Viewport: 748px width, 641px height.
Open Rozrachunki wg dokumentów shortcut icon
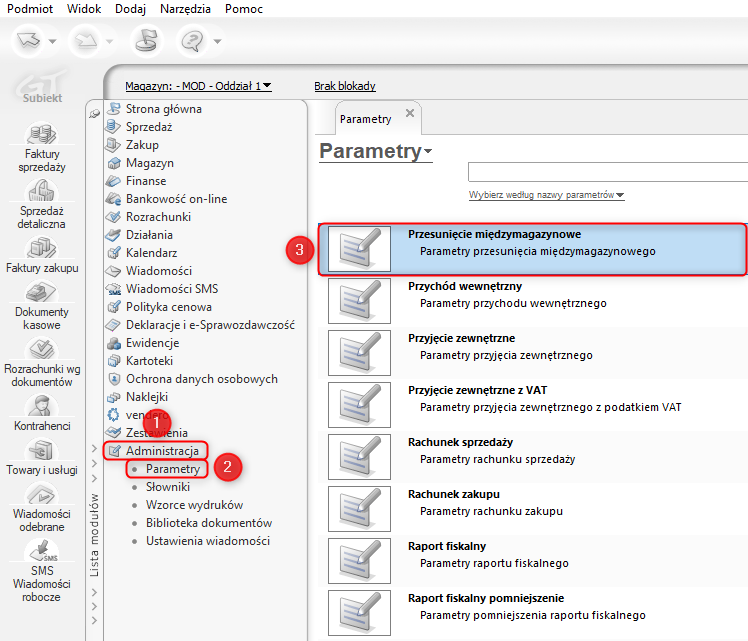click(x=42, y=349)
